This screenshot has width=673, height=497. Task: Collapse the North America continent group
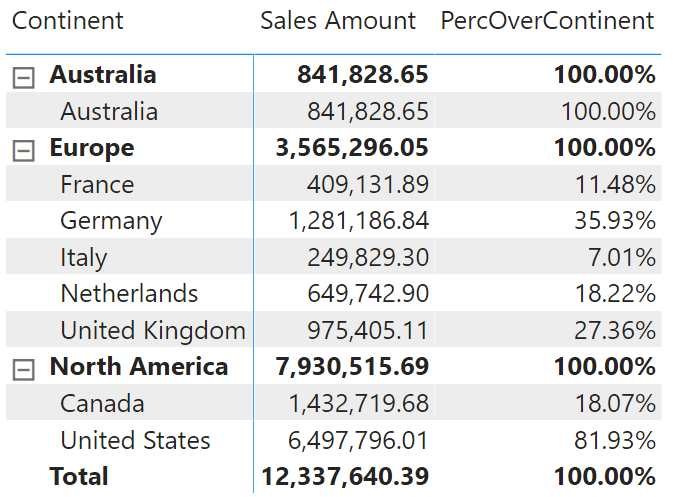(x=24, y=370)
